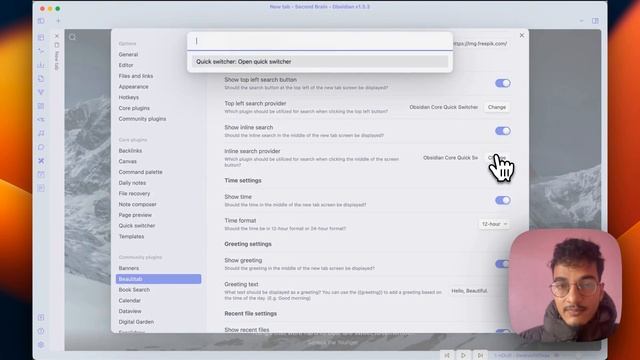
Task: Toggle Show top left search button
Action: [502, 83]
